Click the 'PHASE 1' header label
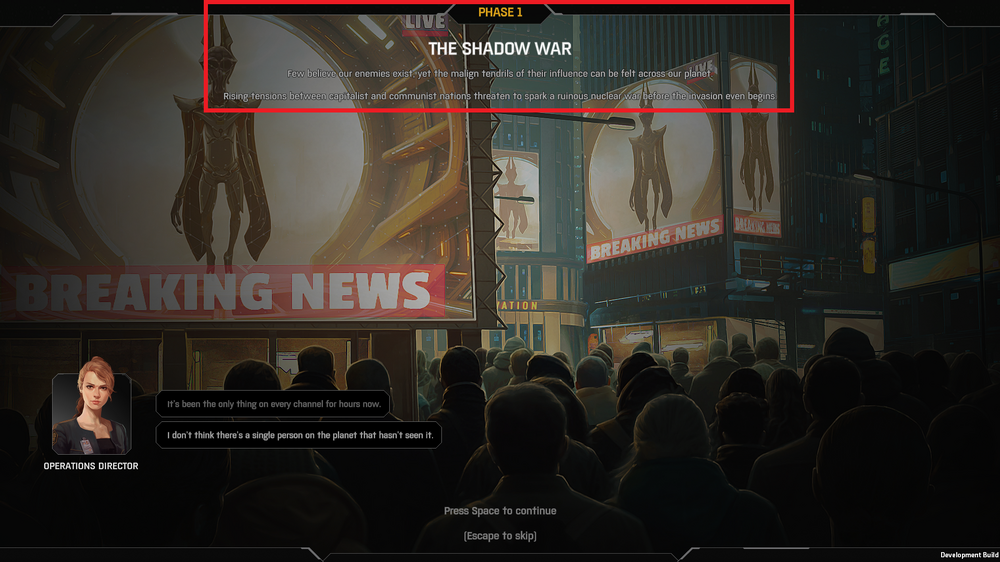The width and height of the screenshot is (1000, 562). pyautogui.click(x=500, y=12)
